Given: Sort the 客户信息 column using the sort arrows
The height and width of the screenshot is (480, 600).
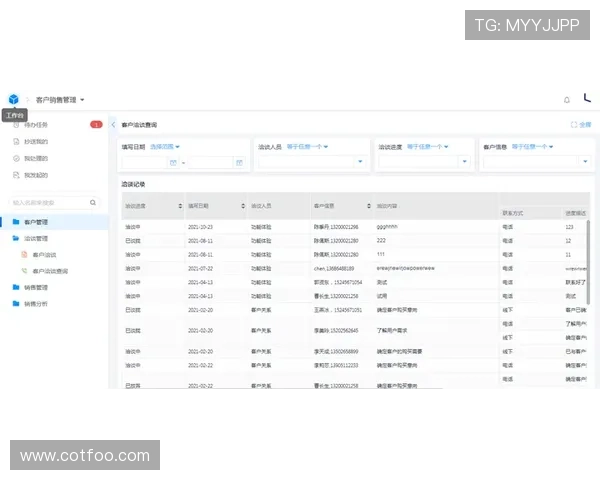Looking at the screenshot, I should tap(368, 206).
